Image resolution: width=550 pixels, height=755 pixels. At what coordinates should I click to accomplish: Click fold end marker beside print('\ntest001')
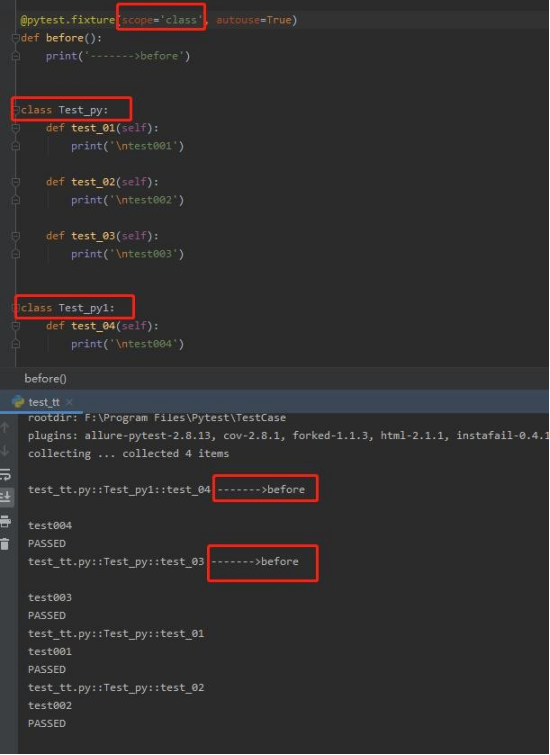pos(15,146)
